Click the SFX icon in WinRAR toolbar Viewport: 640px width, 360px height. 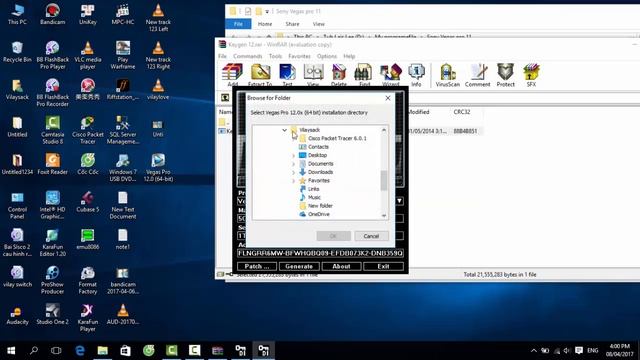click(531, 75)
